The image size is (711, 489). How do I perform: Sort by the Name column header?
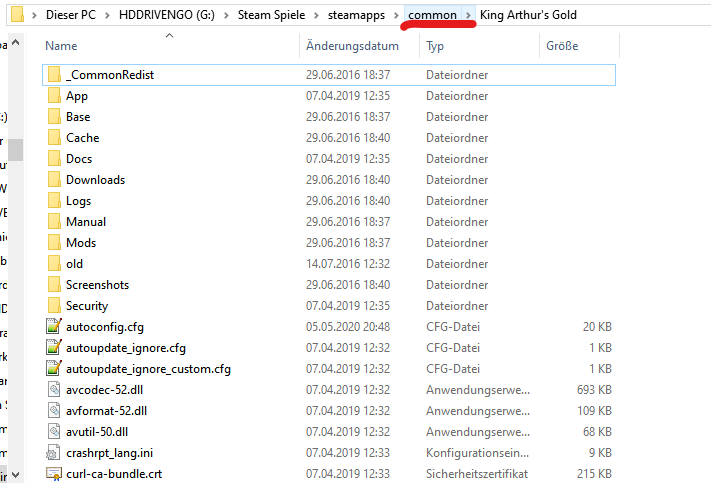(x=62, y=46)
